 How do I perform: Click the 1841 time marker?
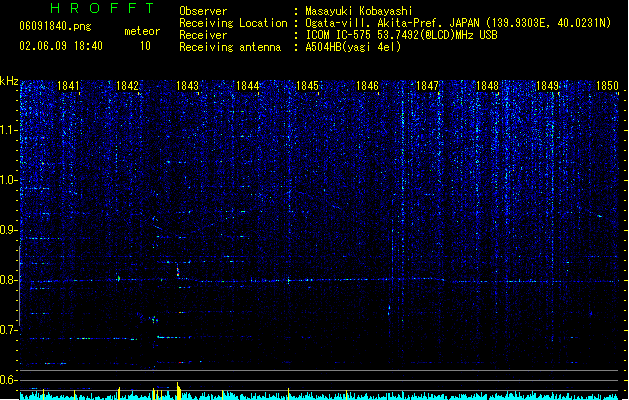tap(68, 86)
